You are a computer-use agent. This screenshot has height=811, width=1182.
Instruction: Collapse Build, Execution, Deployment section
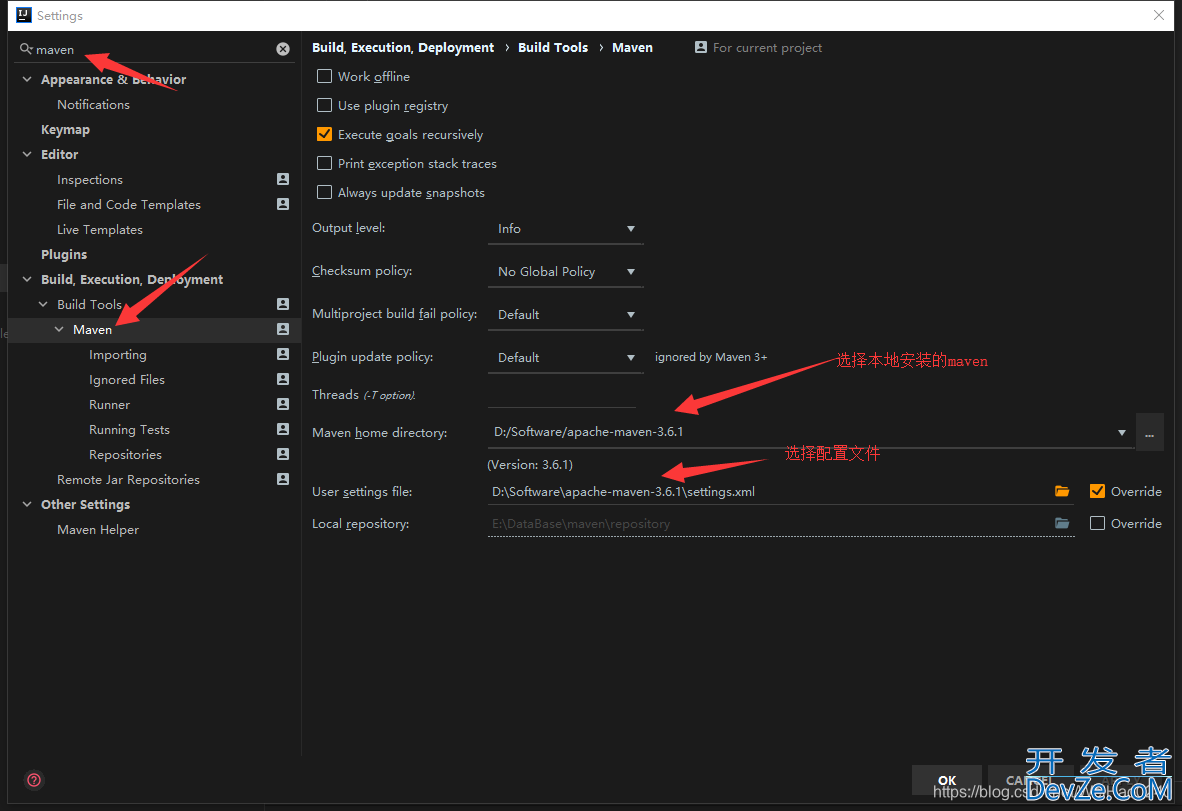point(27,280)
